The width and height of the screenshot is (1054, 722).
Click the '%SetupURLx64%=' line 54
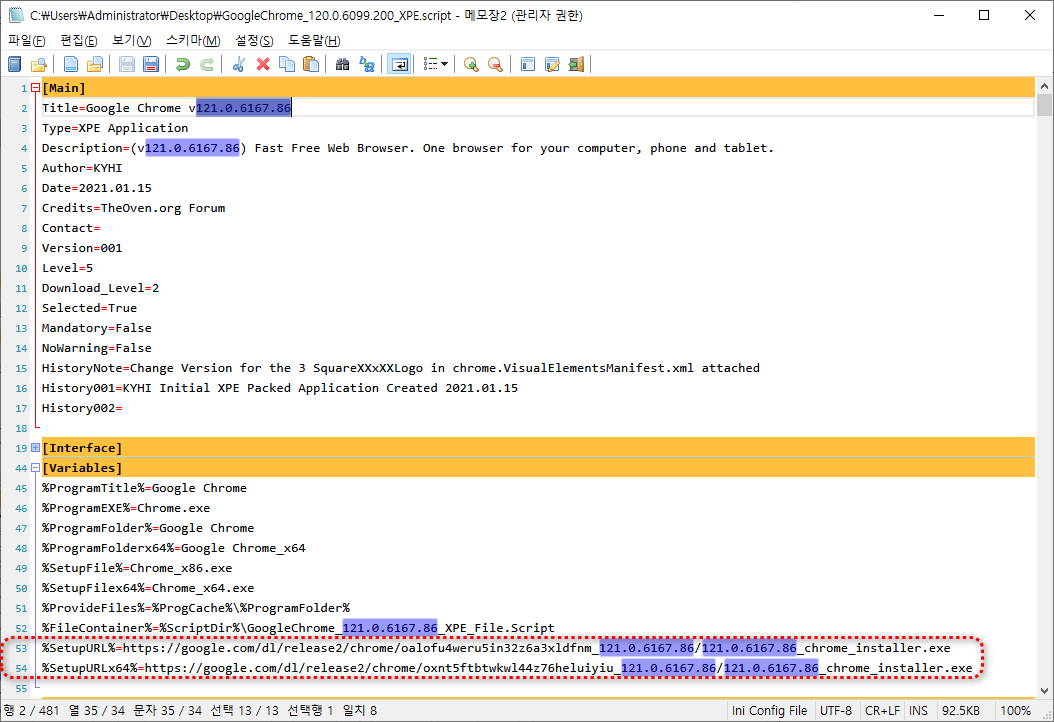tap(507, 668)
